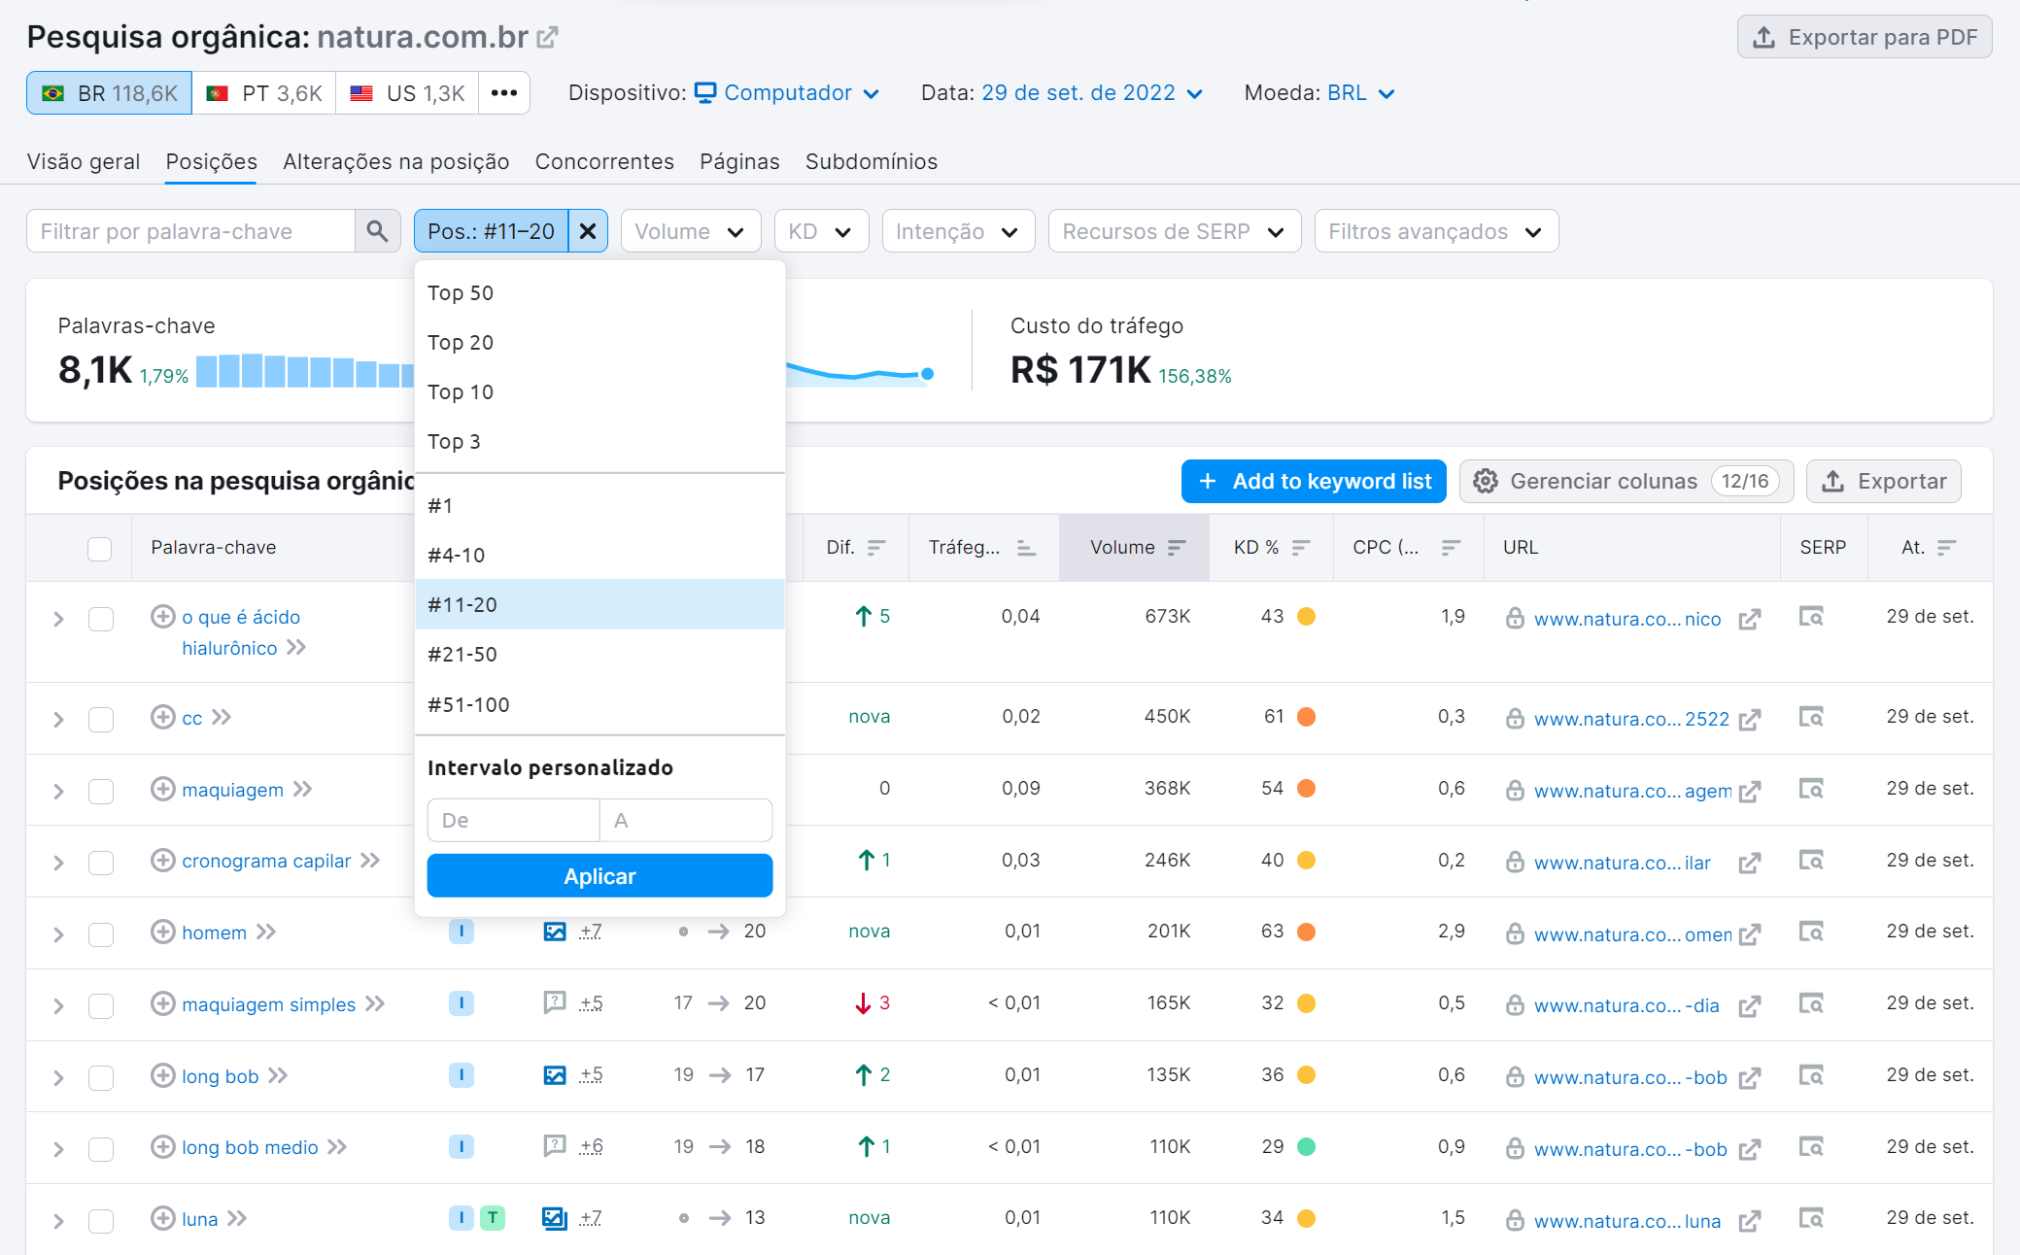Image resolution: width=2020 pixels, height=1255 pixels.
Task: Open the Recursos de SERP dropdown
Action: click(1174, 231)
